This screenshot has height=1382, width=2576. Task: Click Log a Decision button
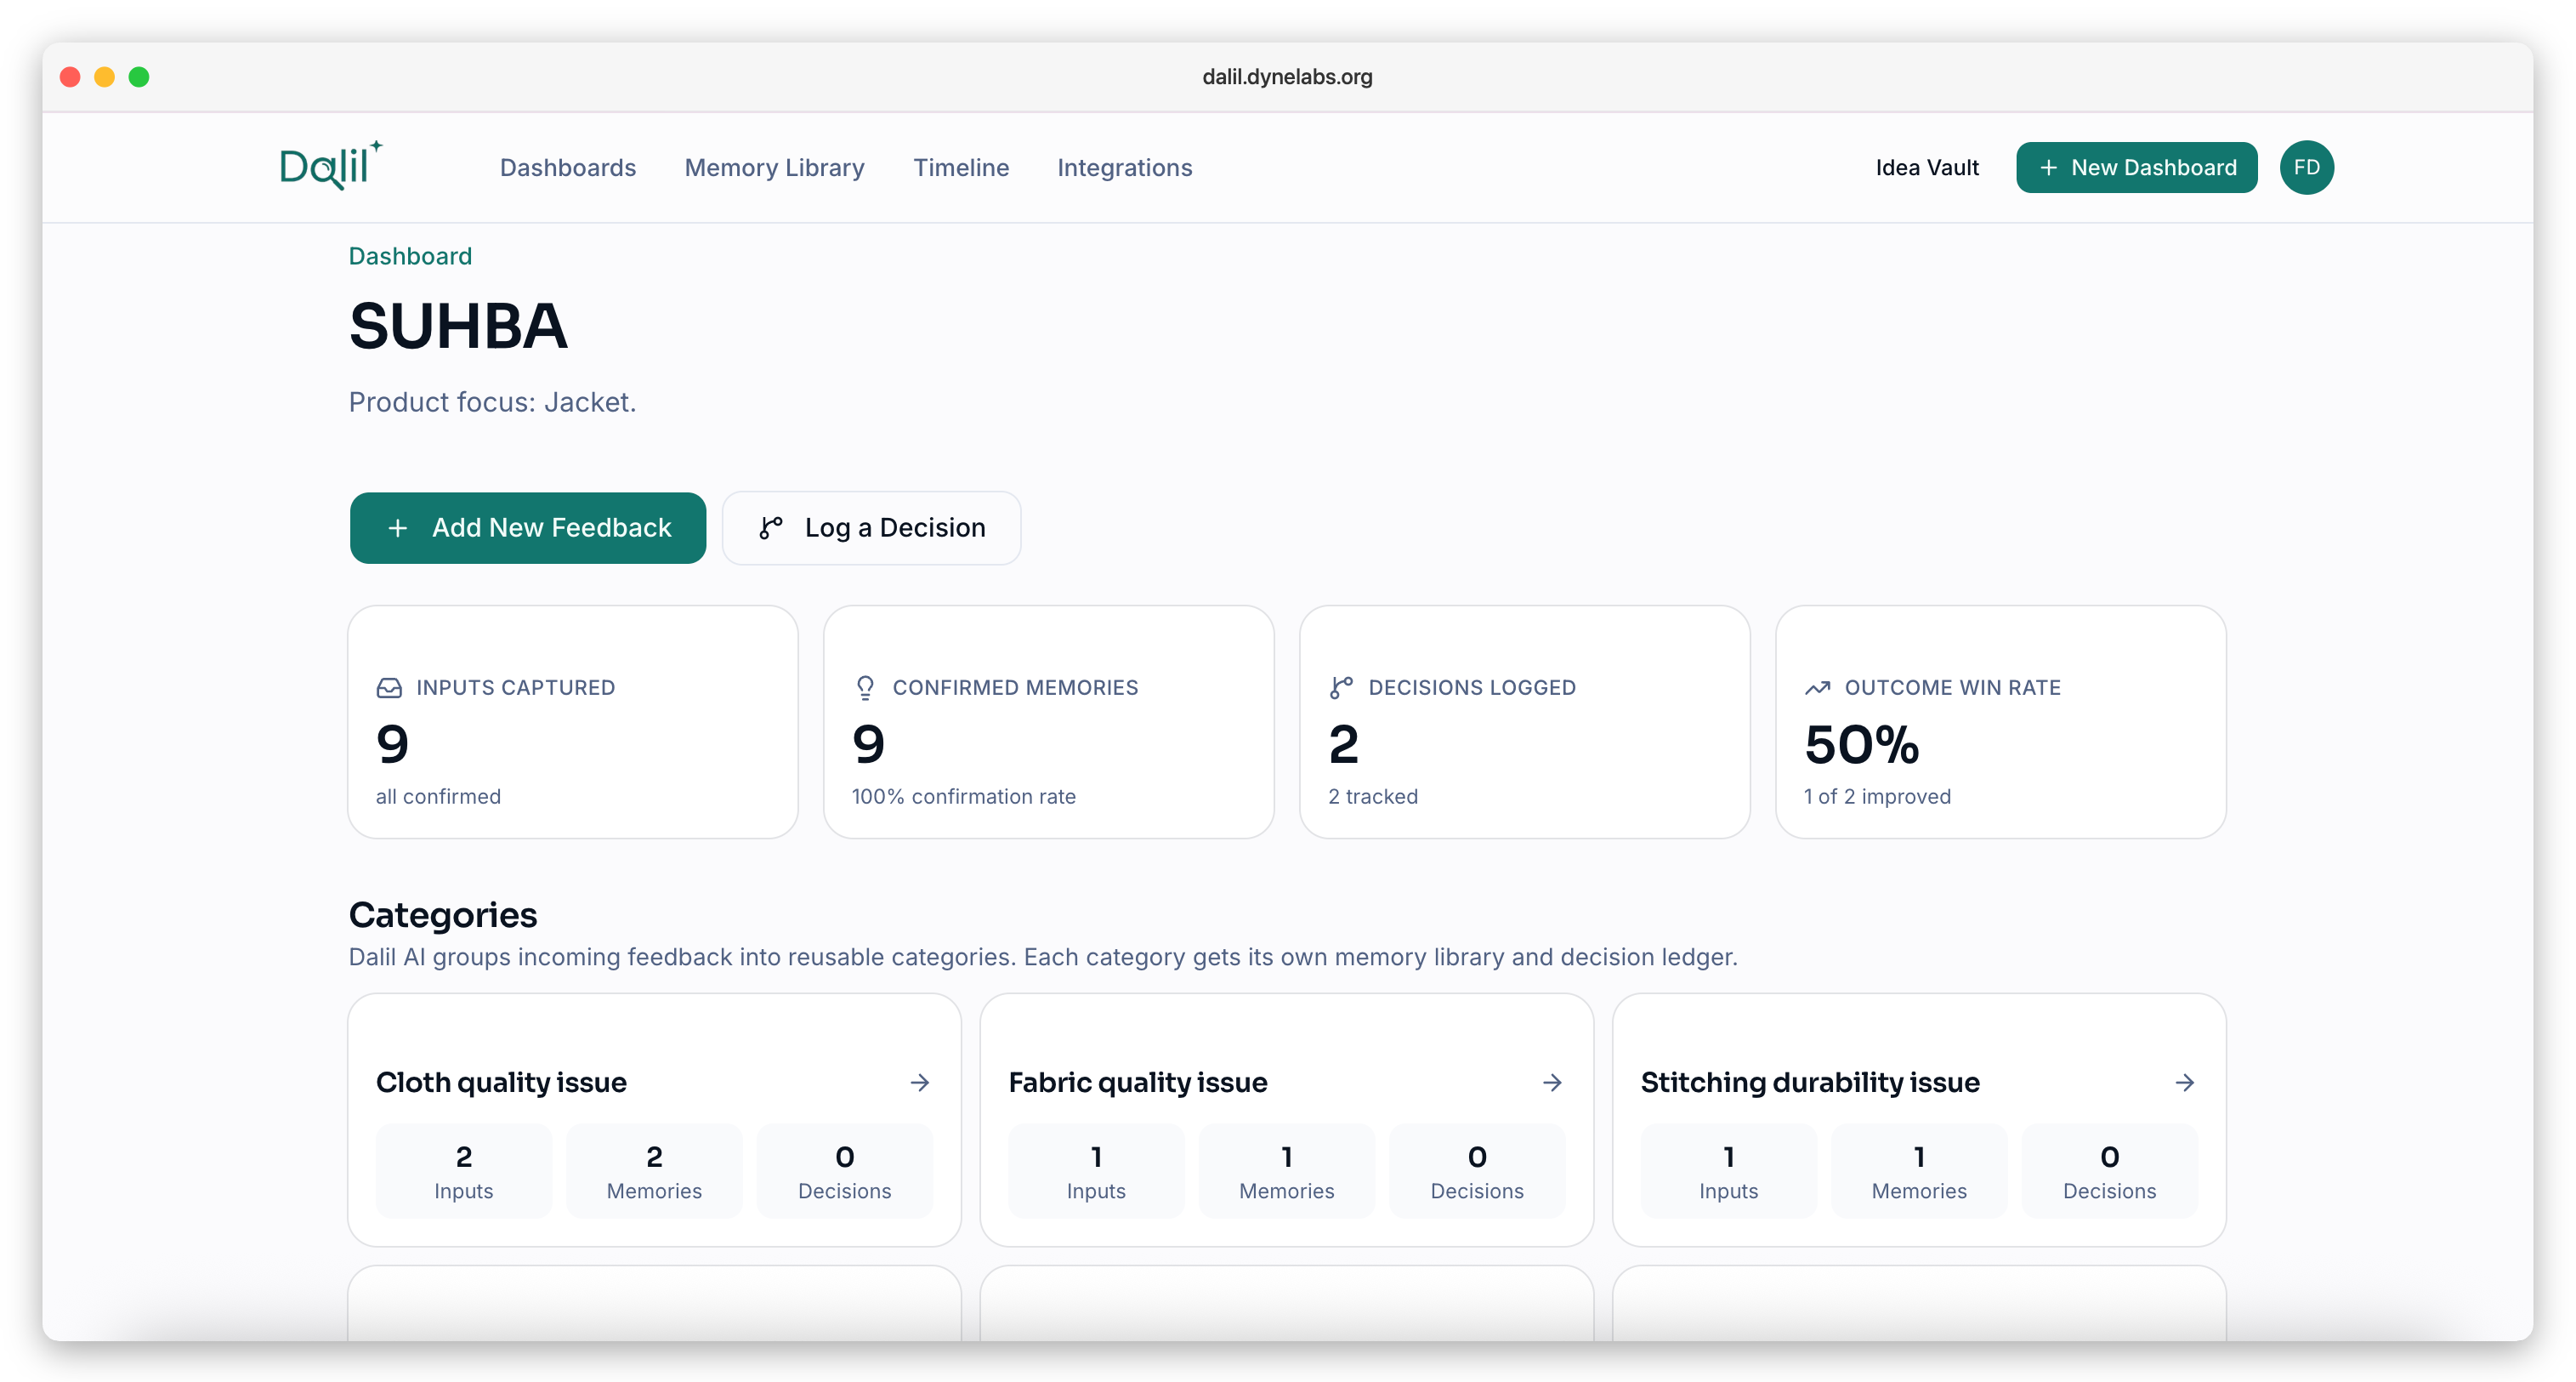(871, 527)
